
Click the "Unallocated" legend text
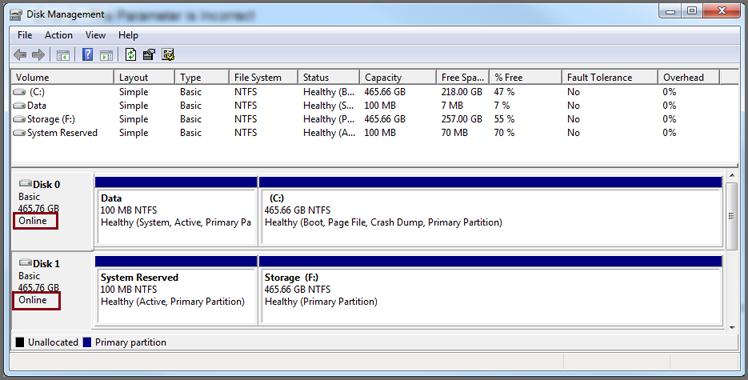tap(53, 342)
